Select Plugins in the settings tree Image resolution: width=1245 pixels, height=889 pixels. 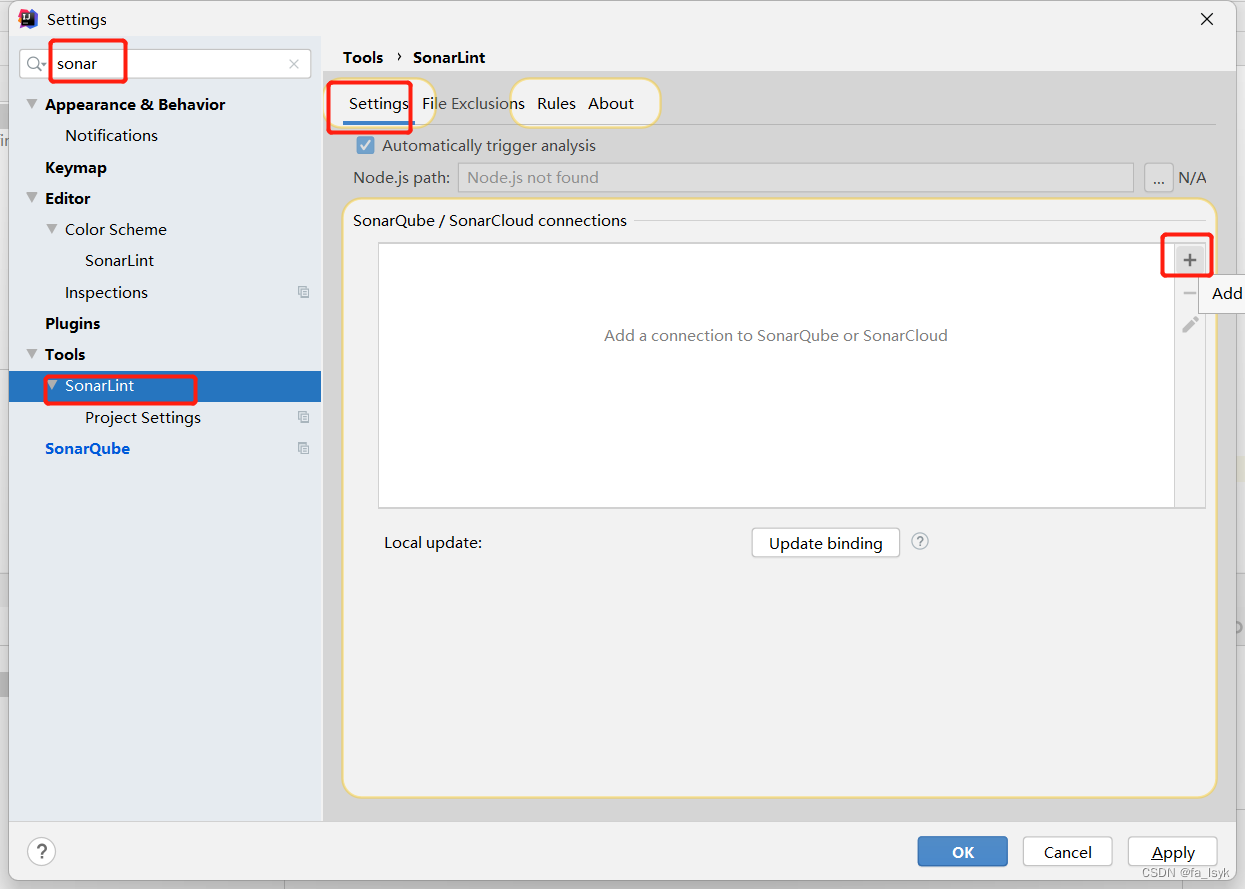click(73, 323)
